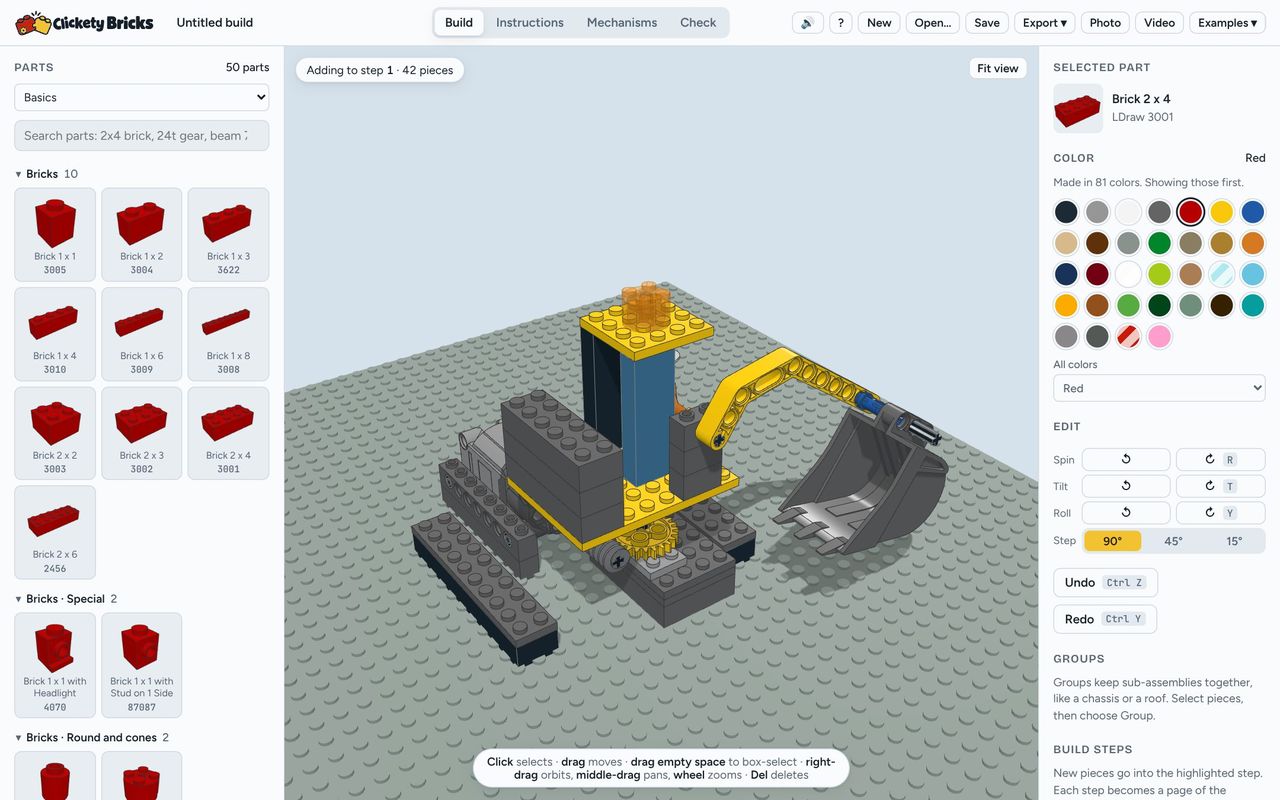Viewport: 1280px width, 800px height.
Task: Switch to the Mechanisms tab
Action: [x=622, y=22]
